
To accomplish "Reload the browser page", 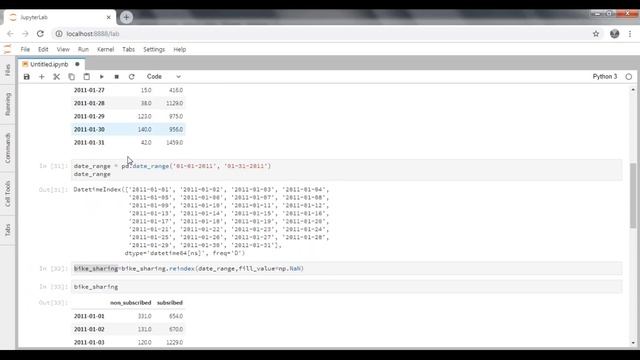I will (40, 34).
